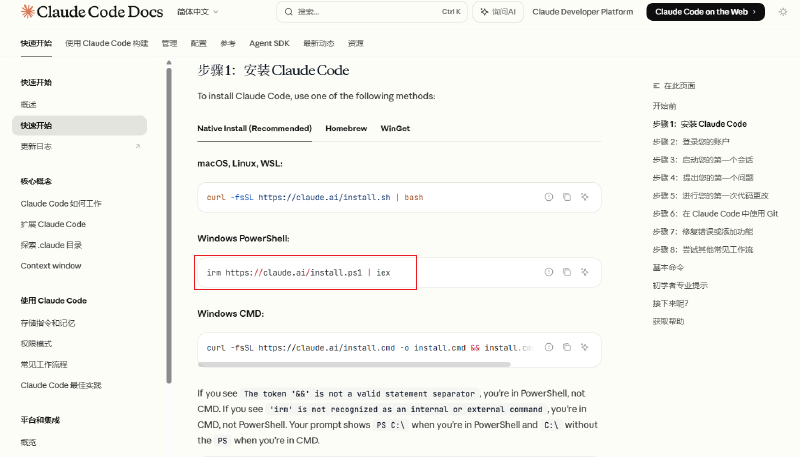
Task: Open 权限模式 sidebar page
Action: pos(36,344)
